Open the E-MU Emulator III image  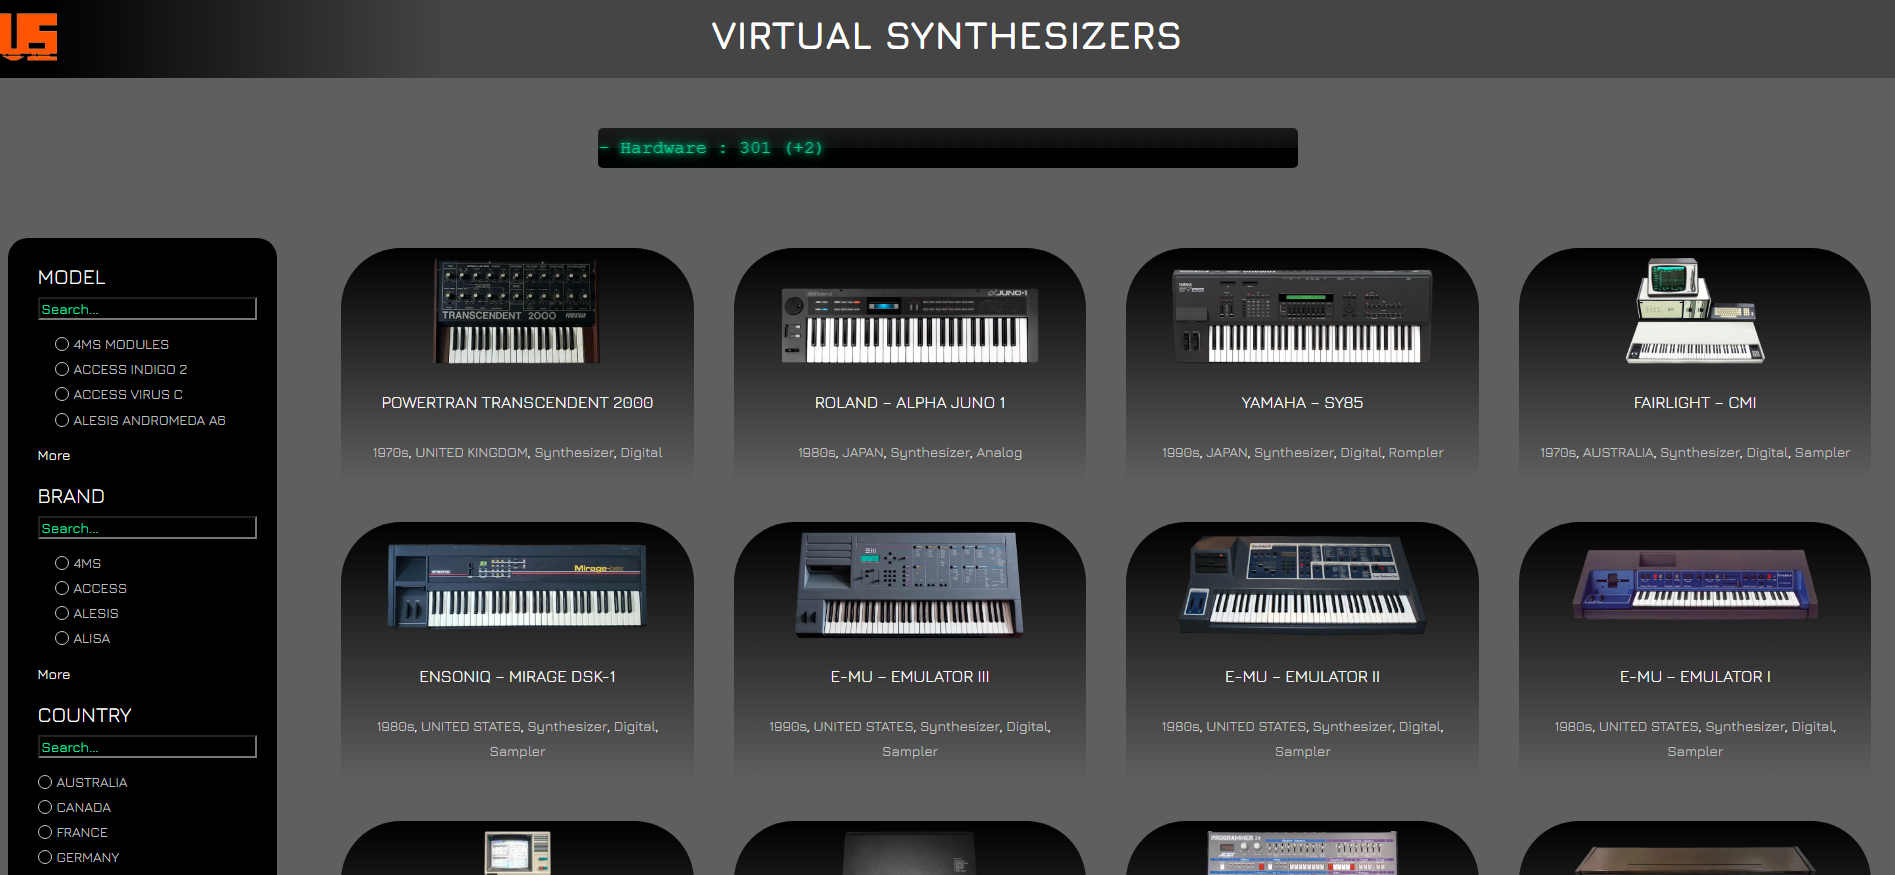click(x=910, y=585)
